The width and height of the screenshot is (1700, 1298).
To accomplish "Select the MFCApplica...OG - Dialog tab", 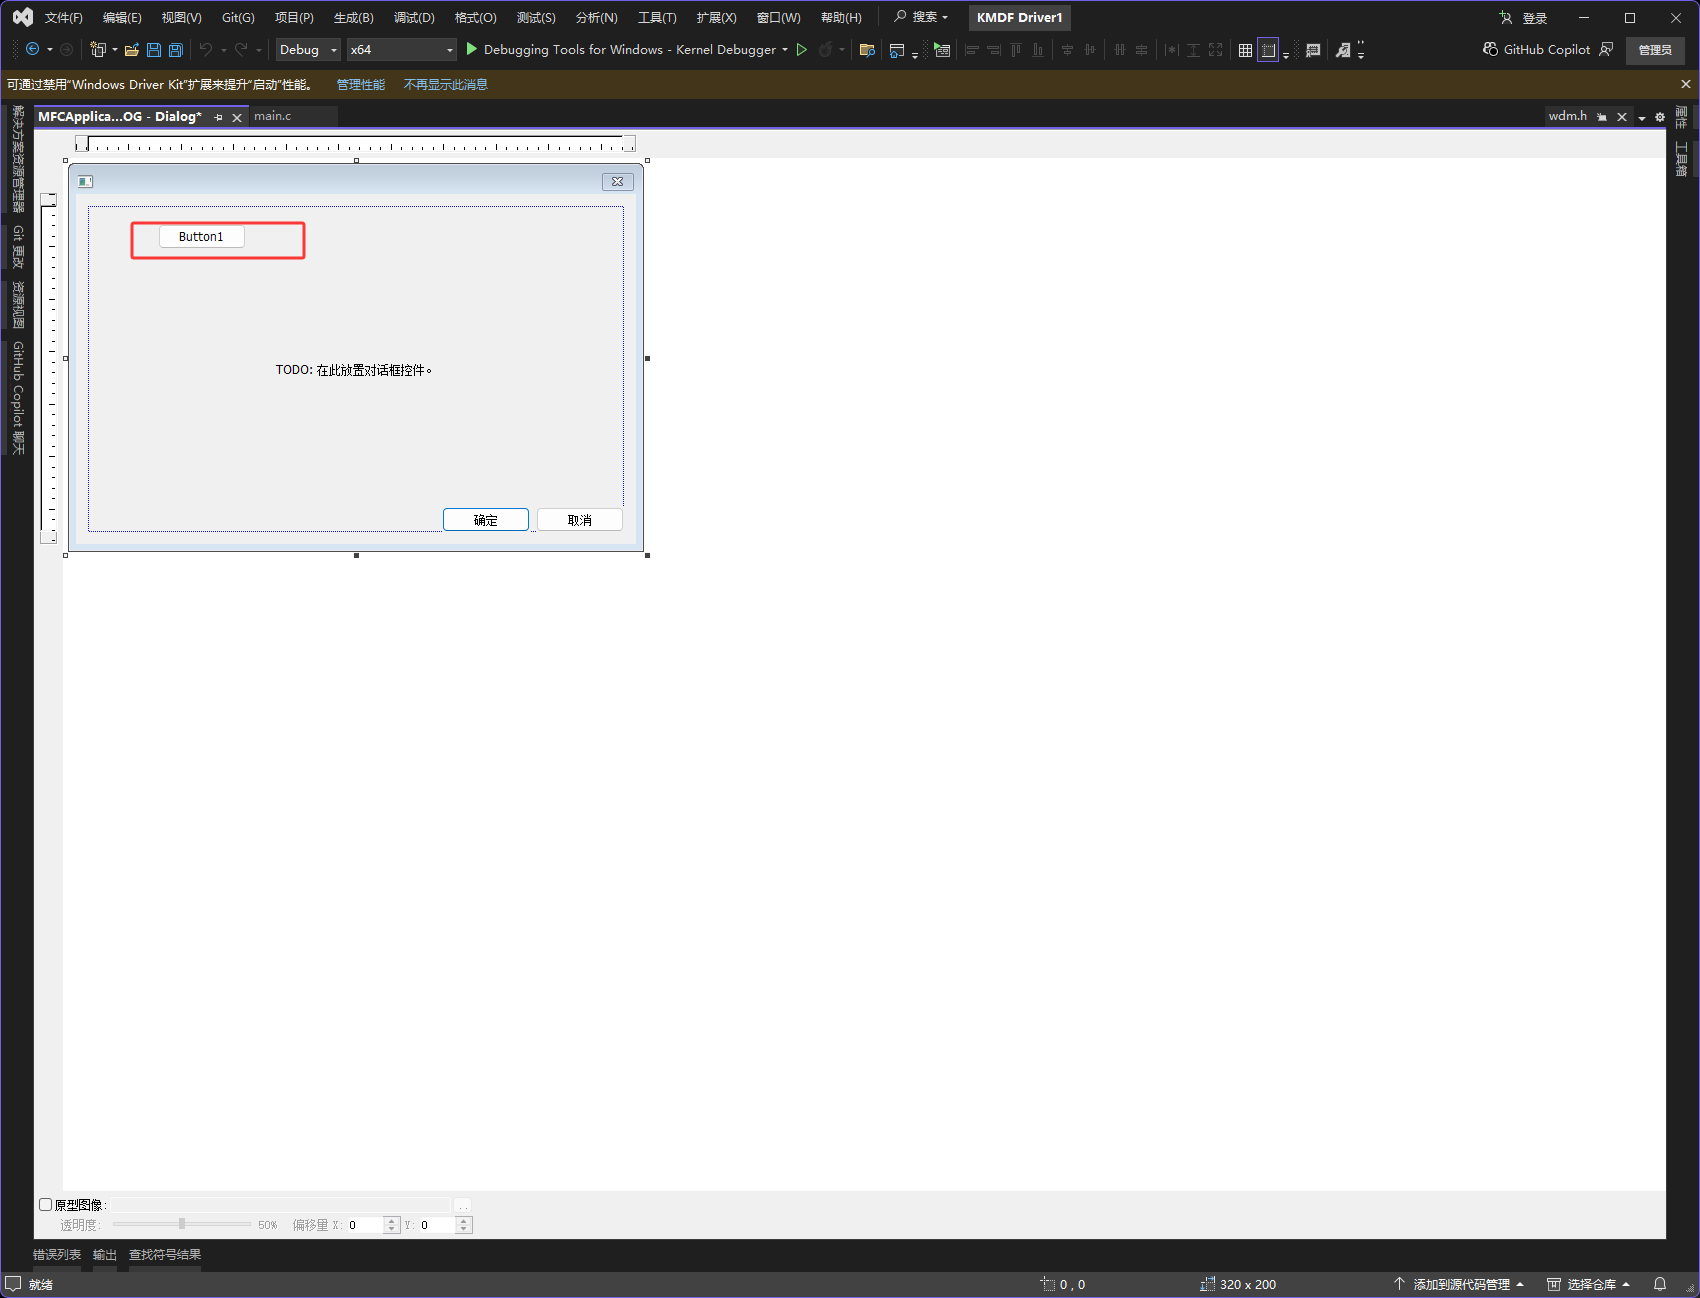I will click(120, 116).
